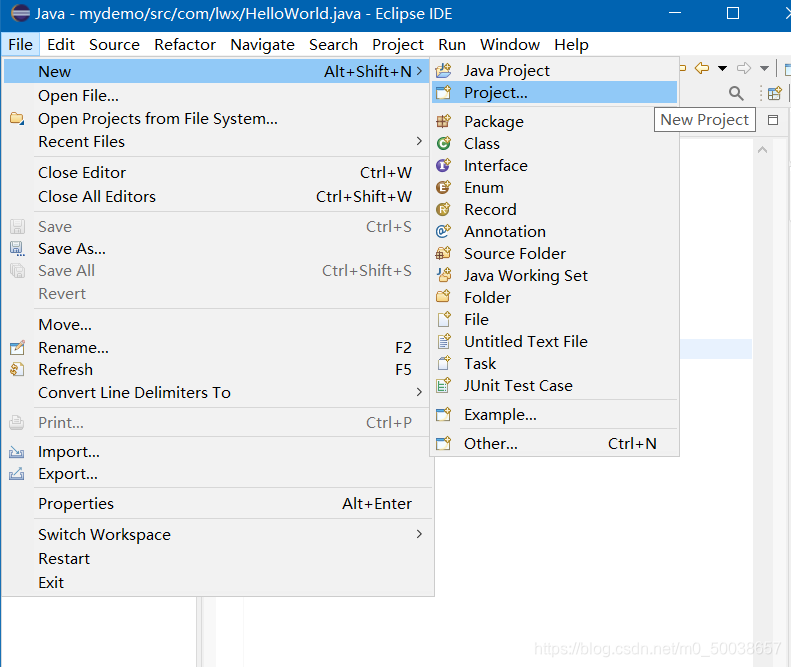This screenshot has height=667, width=791.
Task: Expand the Recent Files submenu
Action: coord(419,141)
